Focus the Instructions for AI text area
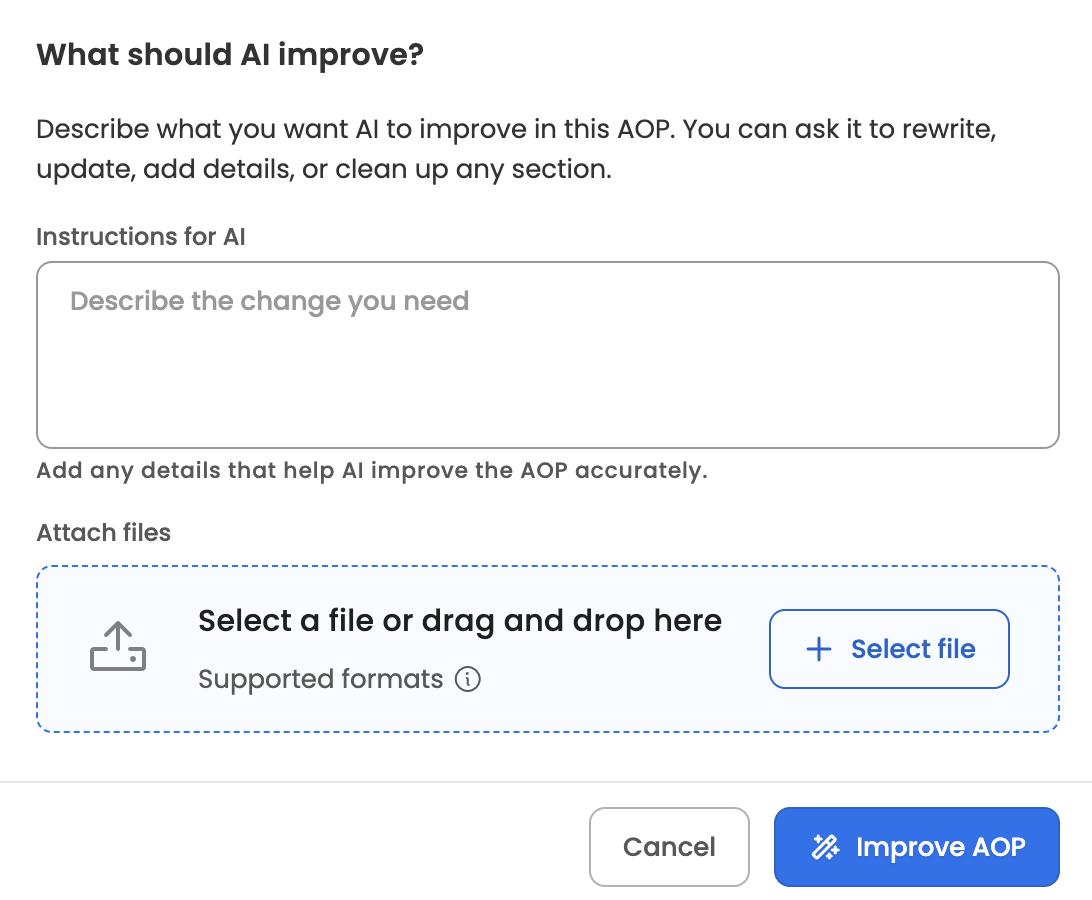This screenshot has height=900, width=1092. coord(548,355)
